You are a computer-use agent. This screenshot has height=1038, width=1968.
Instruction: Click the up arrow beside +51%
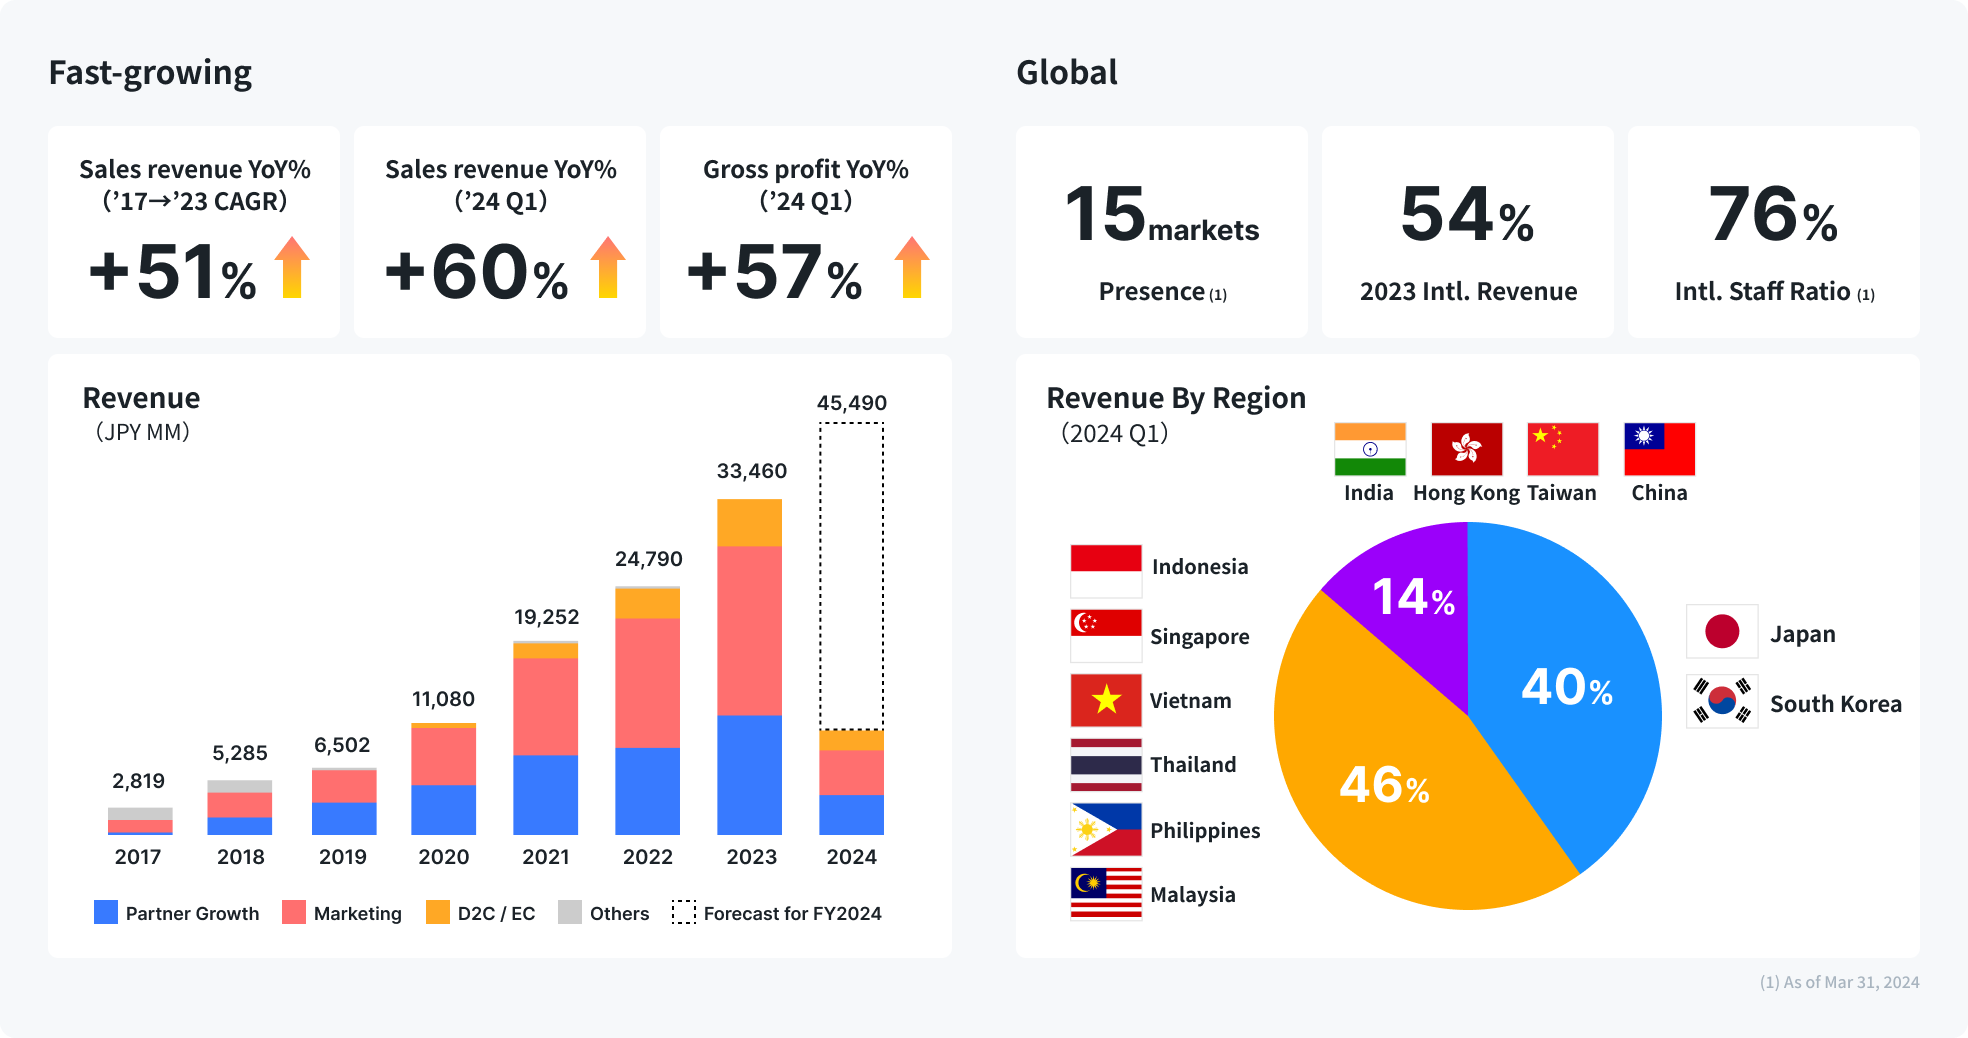pos(292,268)
